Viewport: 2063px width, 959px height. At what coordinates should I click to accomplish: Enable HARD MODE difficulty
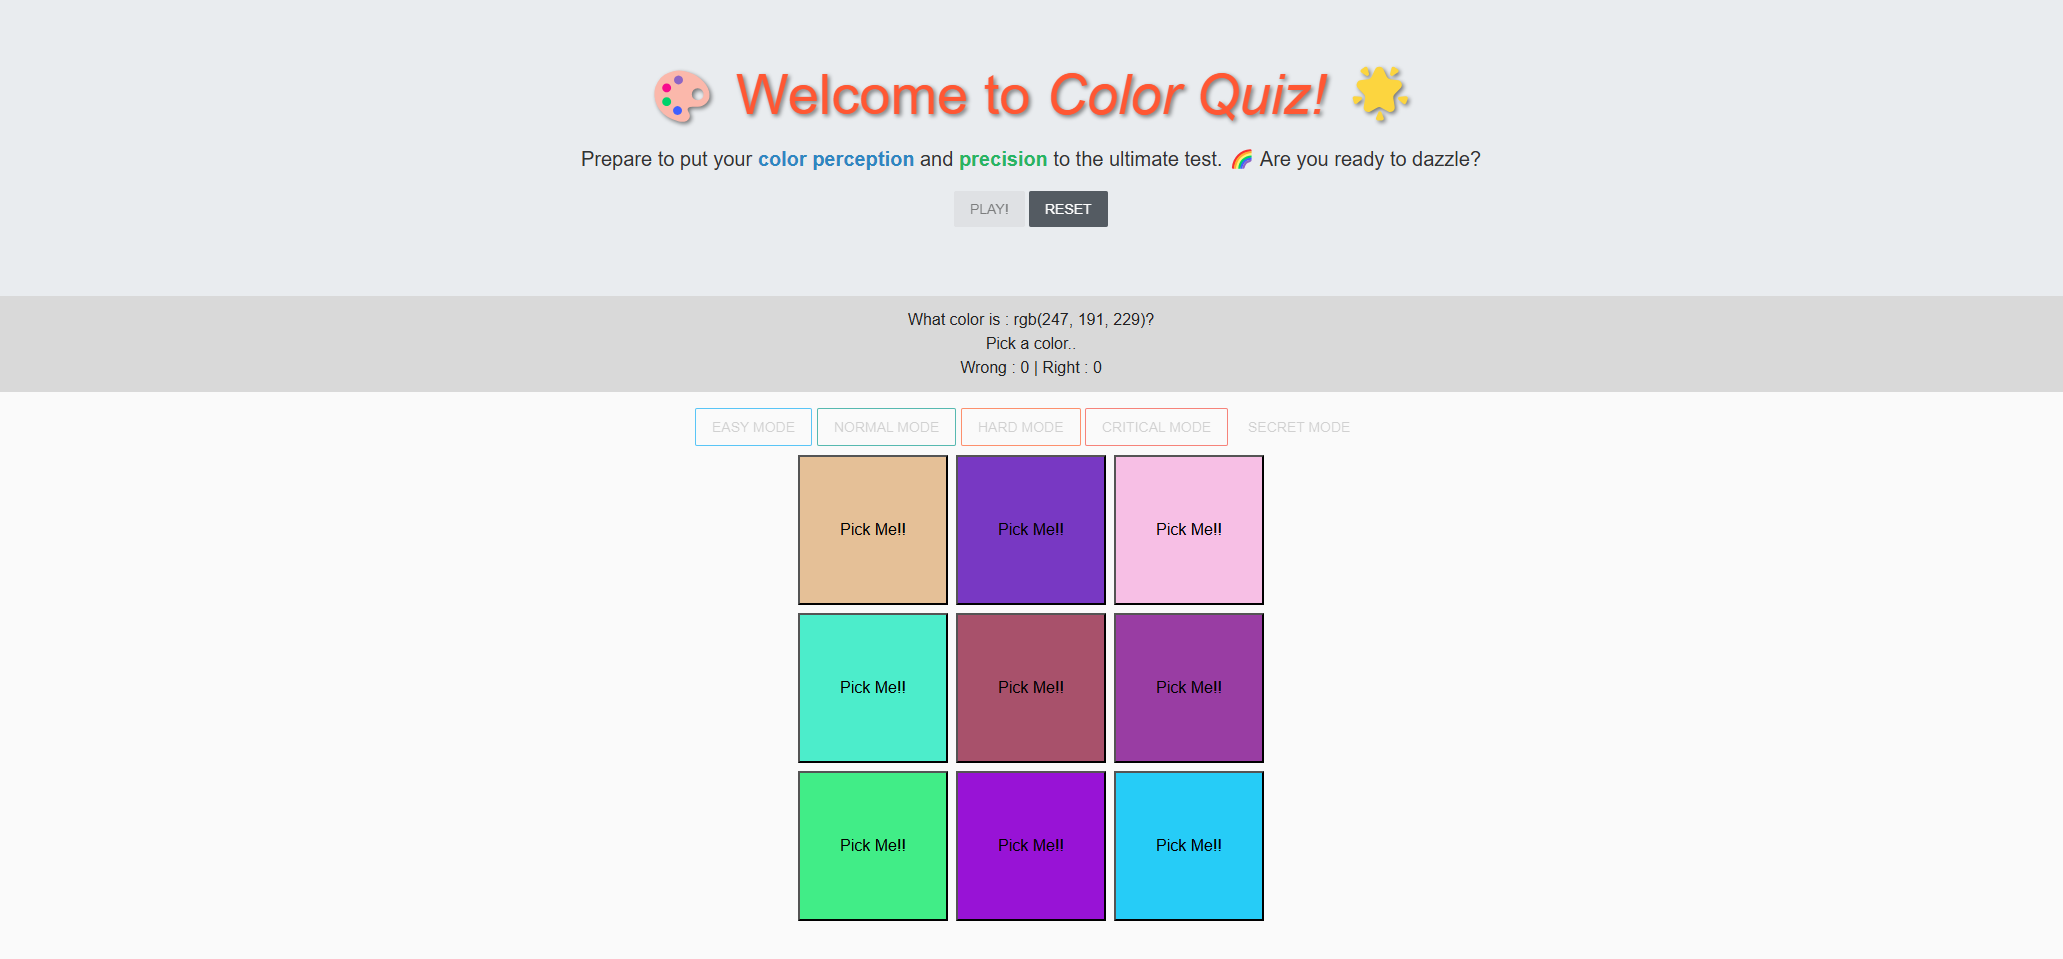coord(1020,427)
